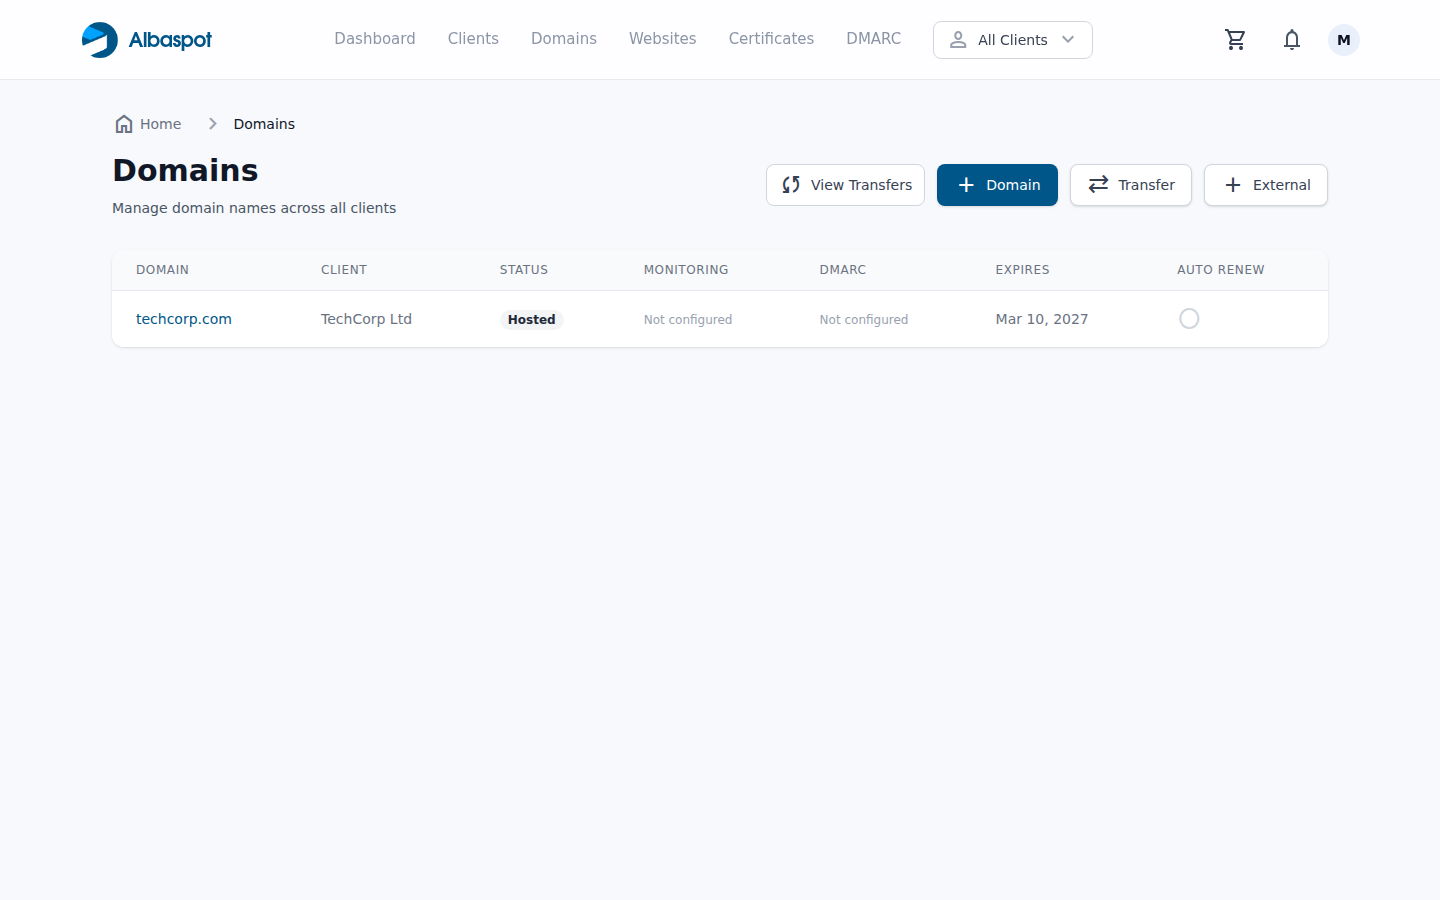Click the All Clients chevron arrow
The height and width of the screenshot is (900, 1440).
coord(1068,40)
